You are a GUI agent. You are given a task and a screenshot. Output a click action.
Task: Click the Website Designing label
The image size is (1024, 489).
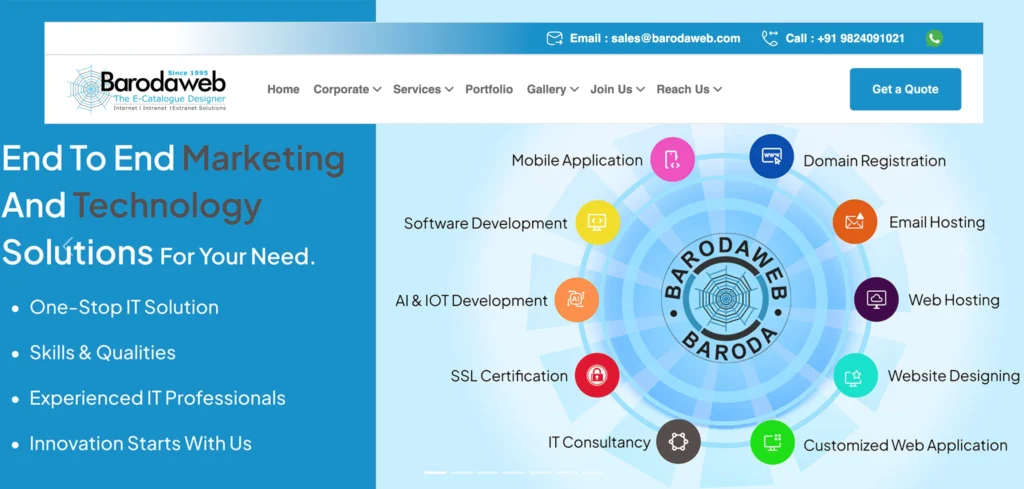[953, 376]
